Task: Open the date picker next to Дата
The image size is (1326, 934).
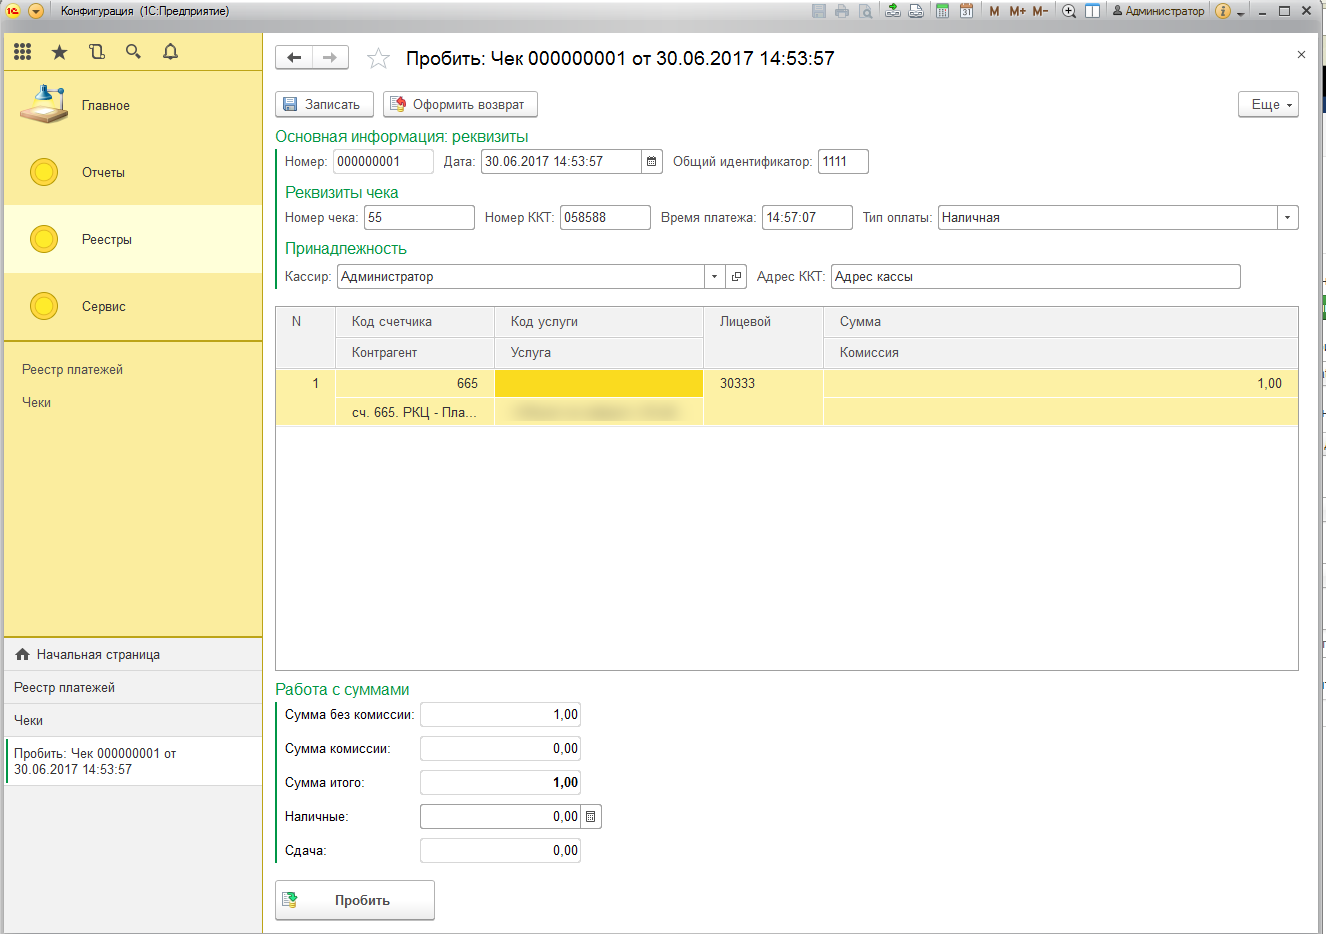Action: pos(652,162)
